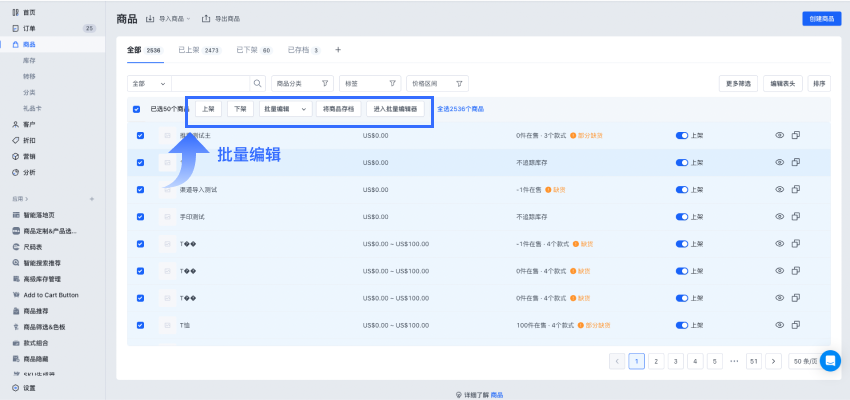Expand the 批量编辑 dropdown
The height and width of the screenshot is (400, 850).
pos(286,109)
